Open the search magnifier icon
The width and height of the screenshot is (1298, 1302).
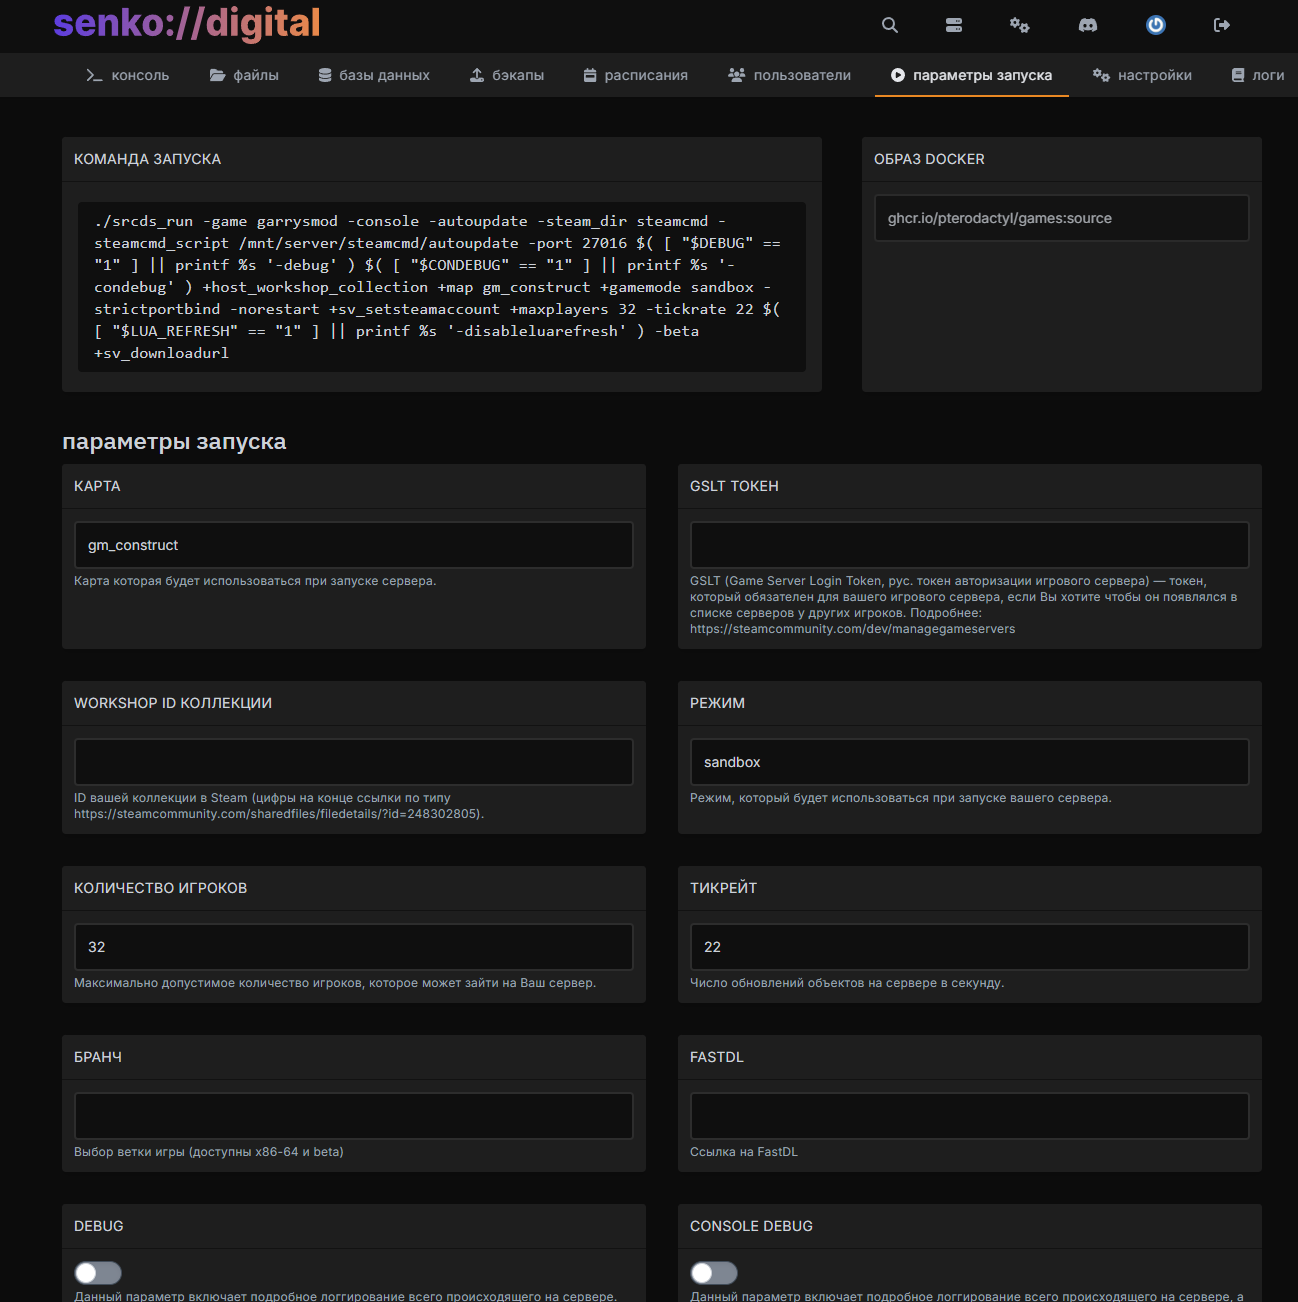(889, 25)
